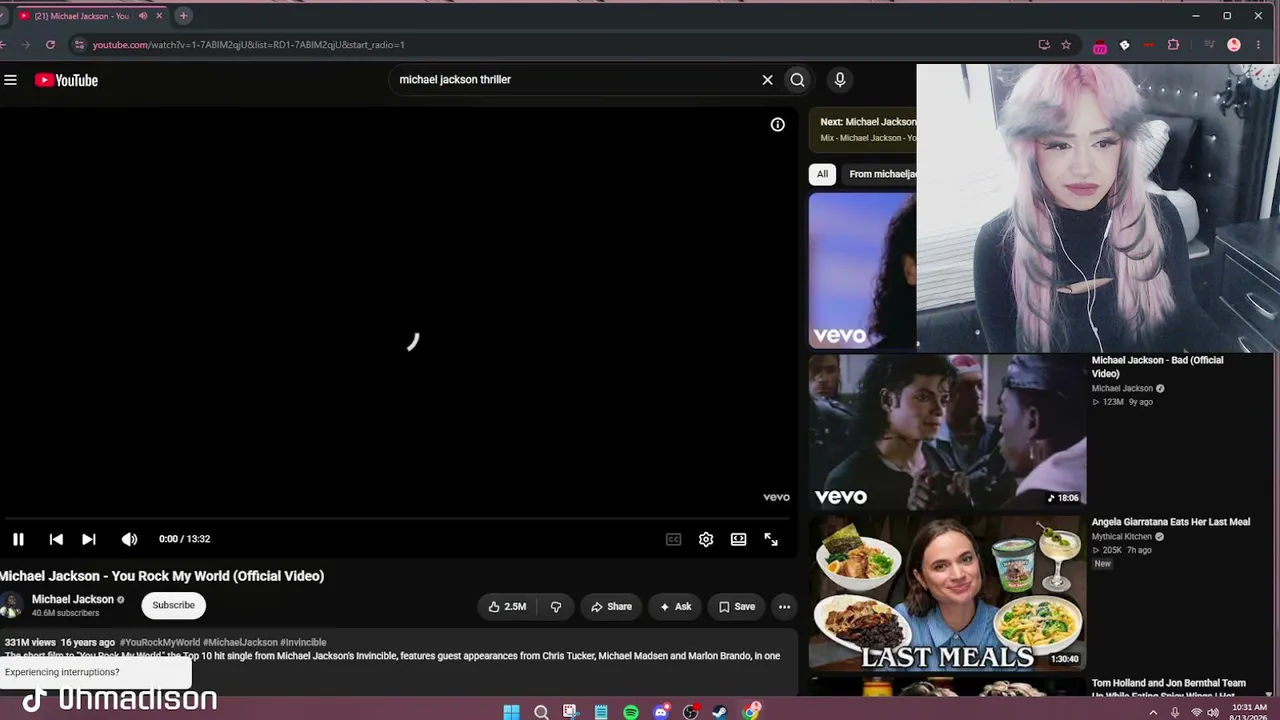Click the search field containing 'michael jackson thriller'

click(x=570, y=80)
